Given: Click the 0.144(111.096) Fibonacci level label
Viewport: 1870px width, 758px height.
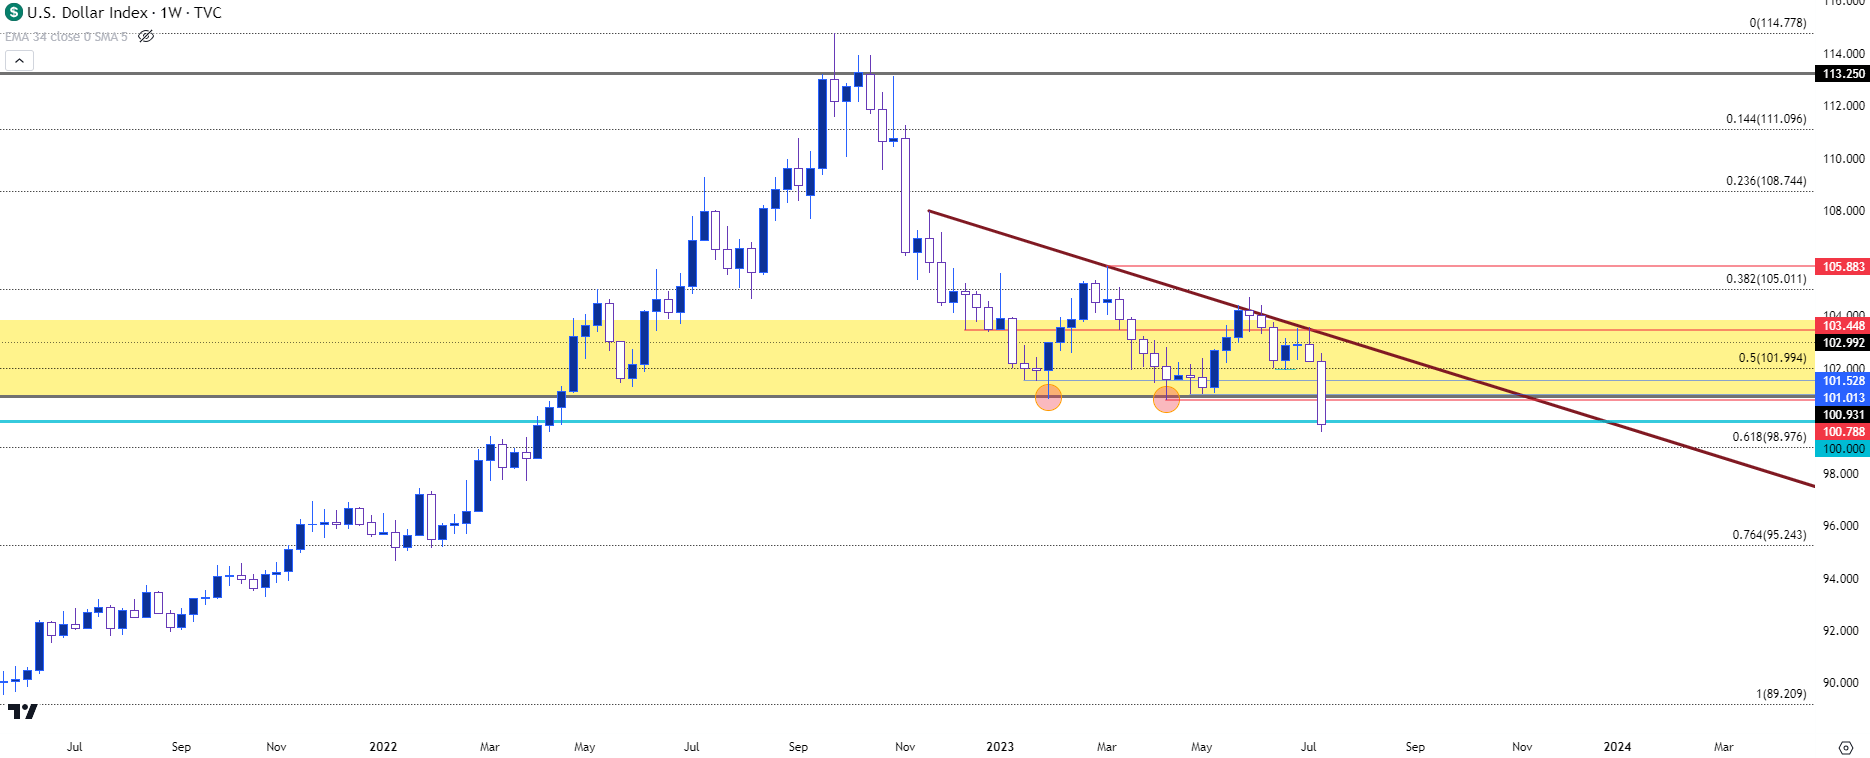Looking at the screenshot, I should coord(1766,119).
